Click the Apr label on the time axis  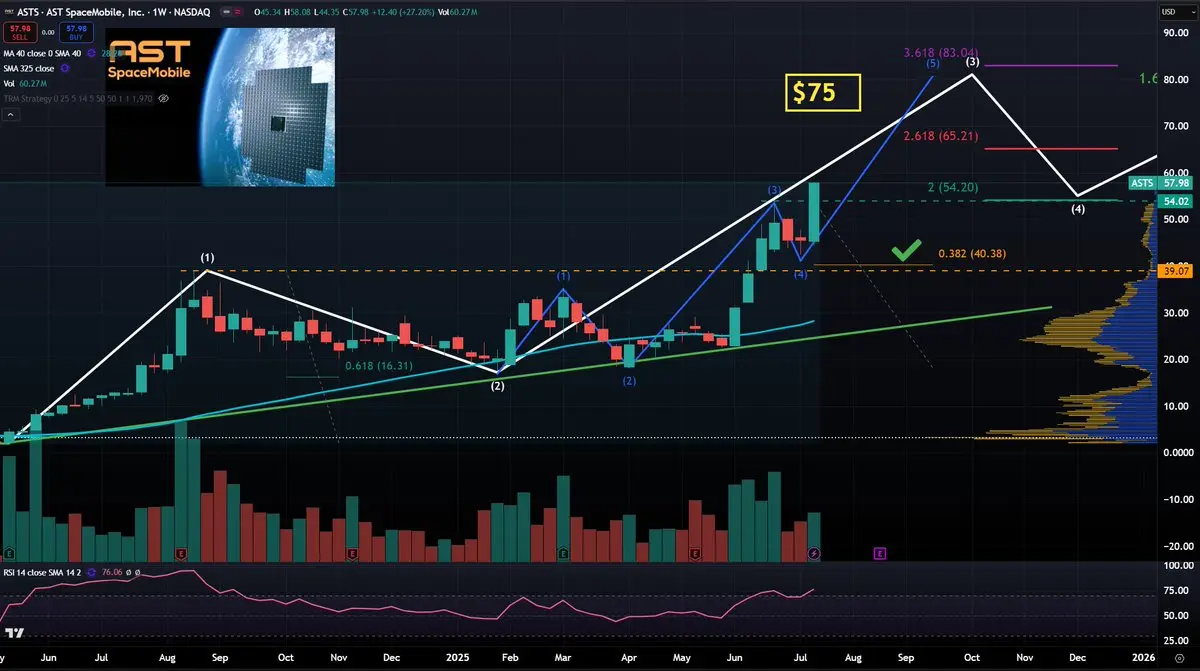(629, 657)
